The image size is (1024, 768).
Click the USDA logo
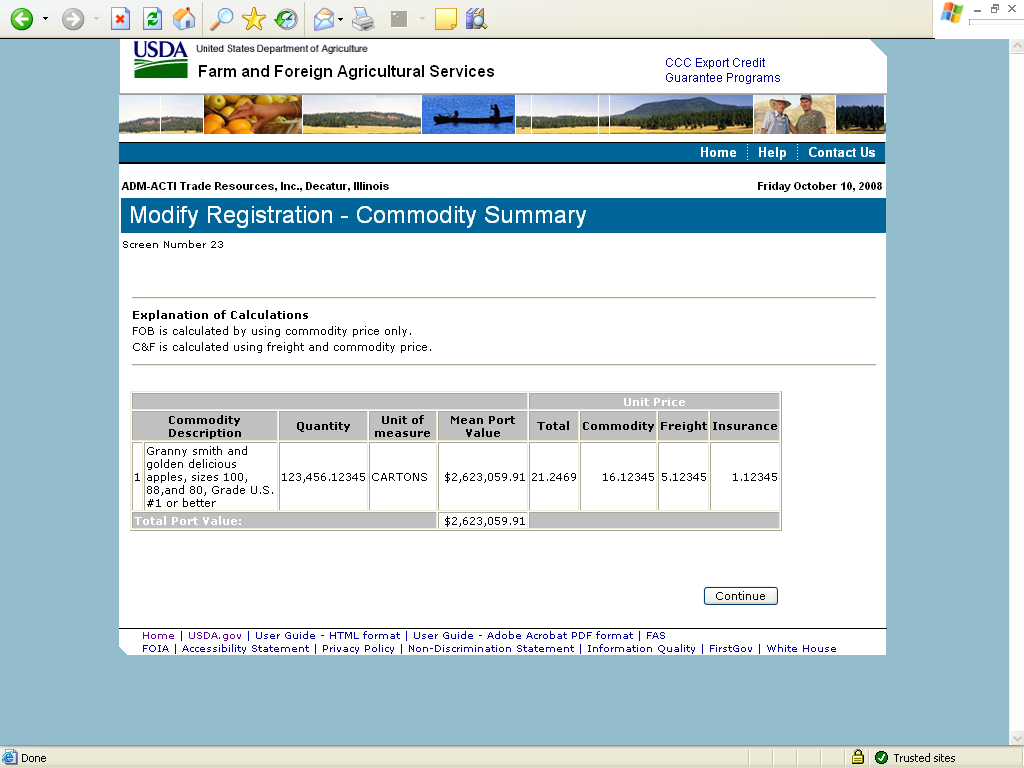pos(161,60)
